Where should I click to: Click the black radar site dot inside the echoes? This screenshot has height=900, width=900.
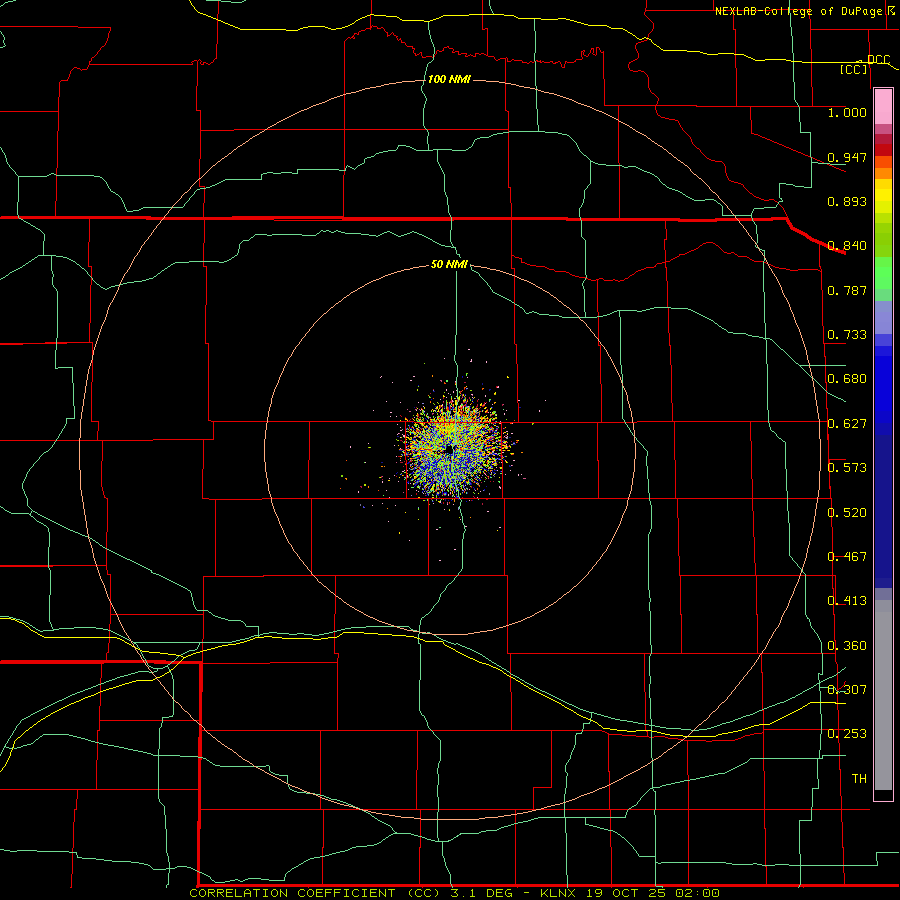[449, 450]
